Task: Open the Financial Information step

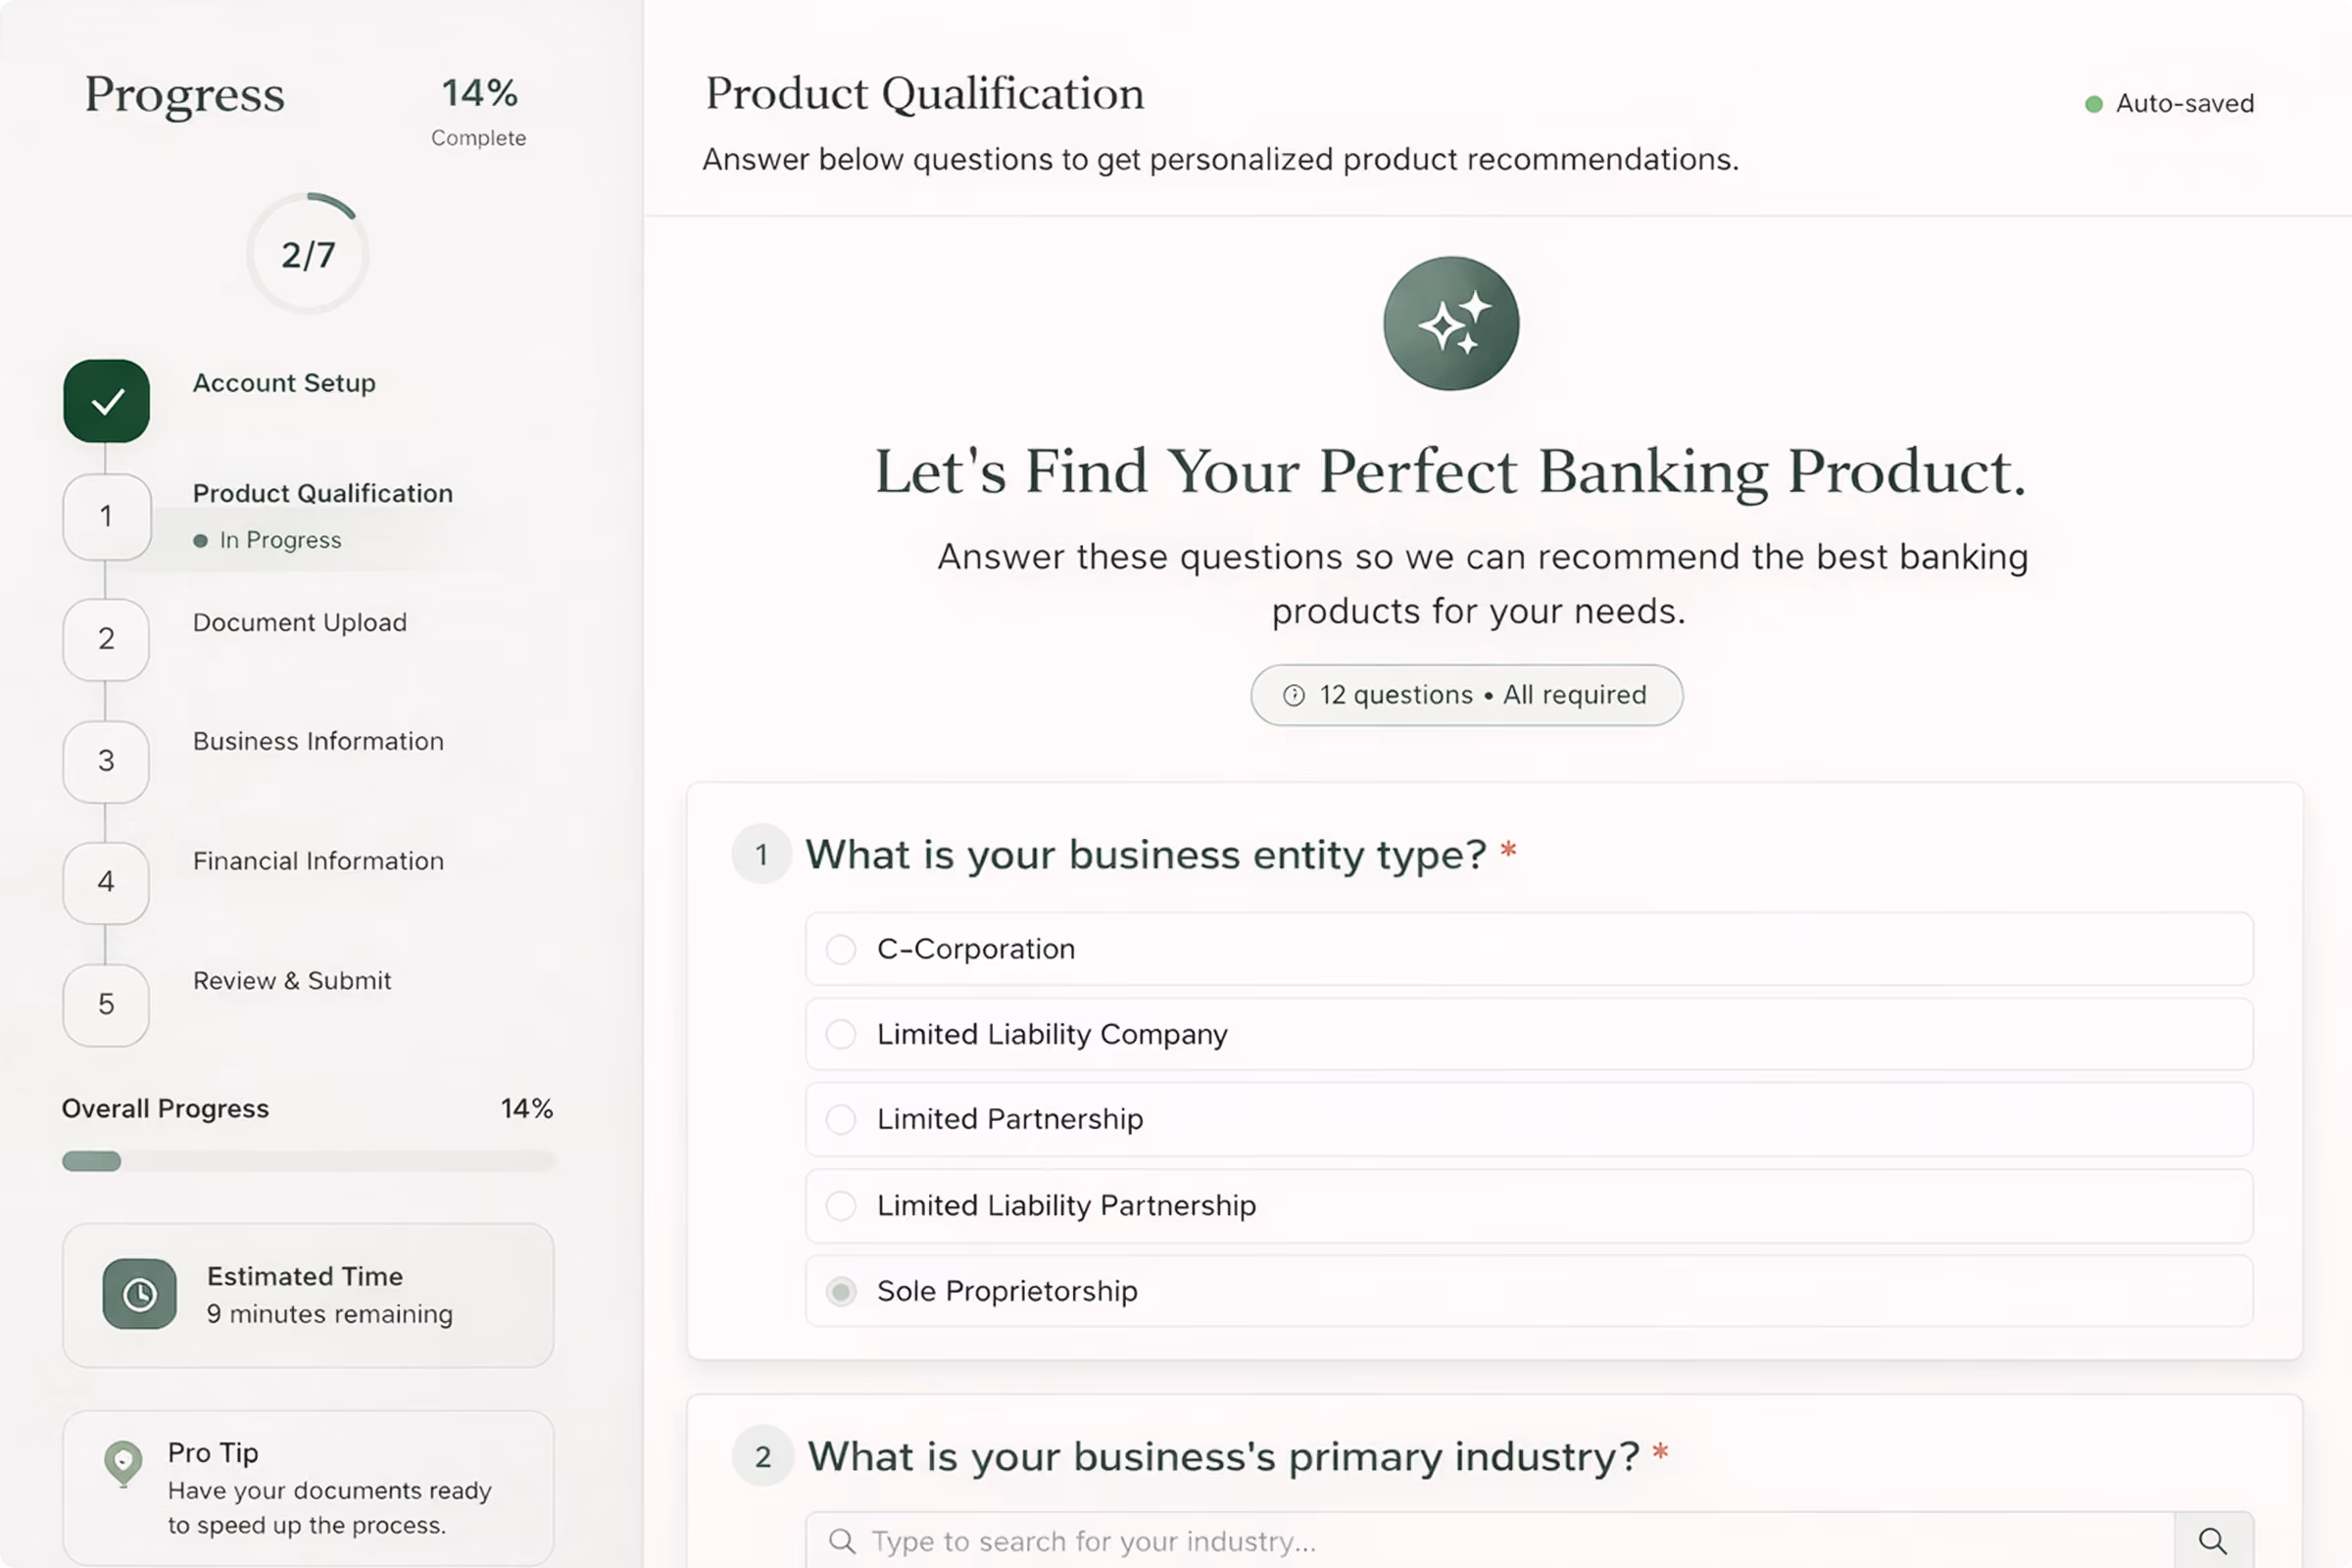Action: [x=318, y=861]
